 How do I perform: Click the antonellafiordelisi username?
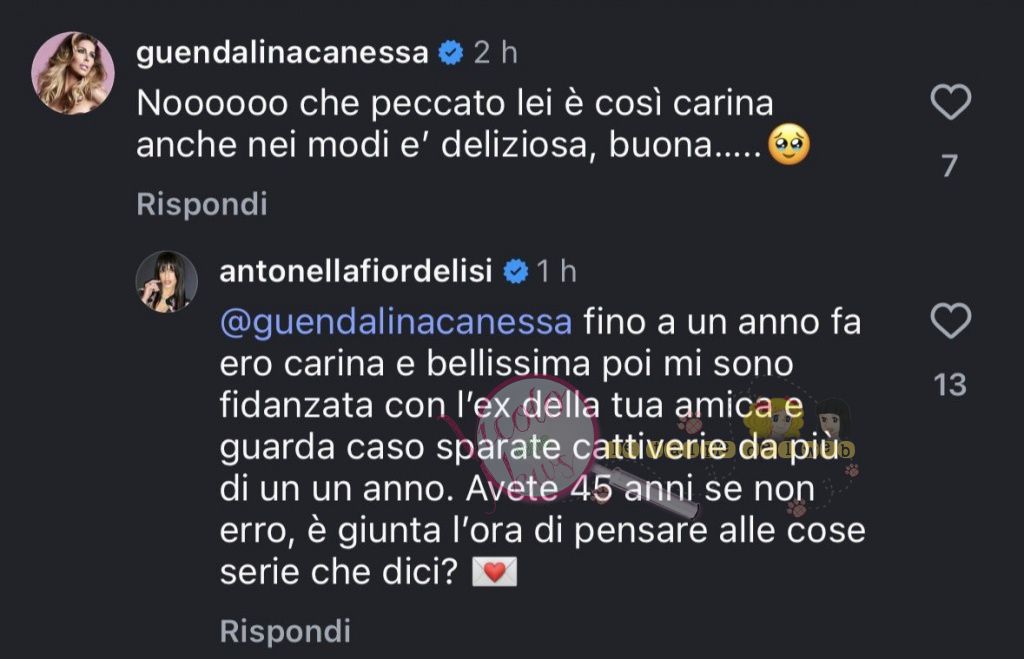pyautogui.click(x=358, y=270)
